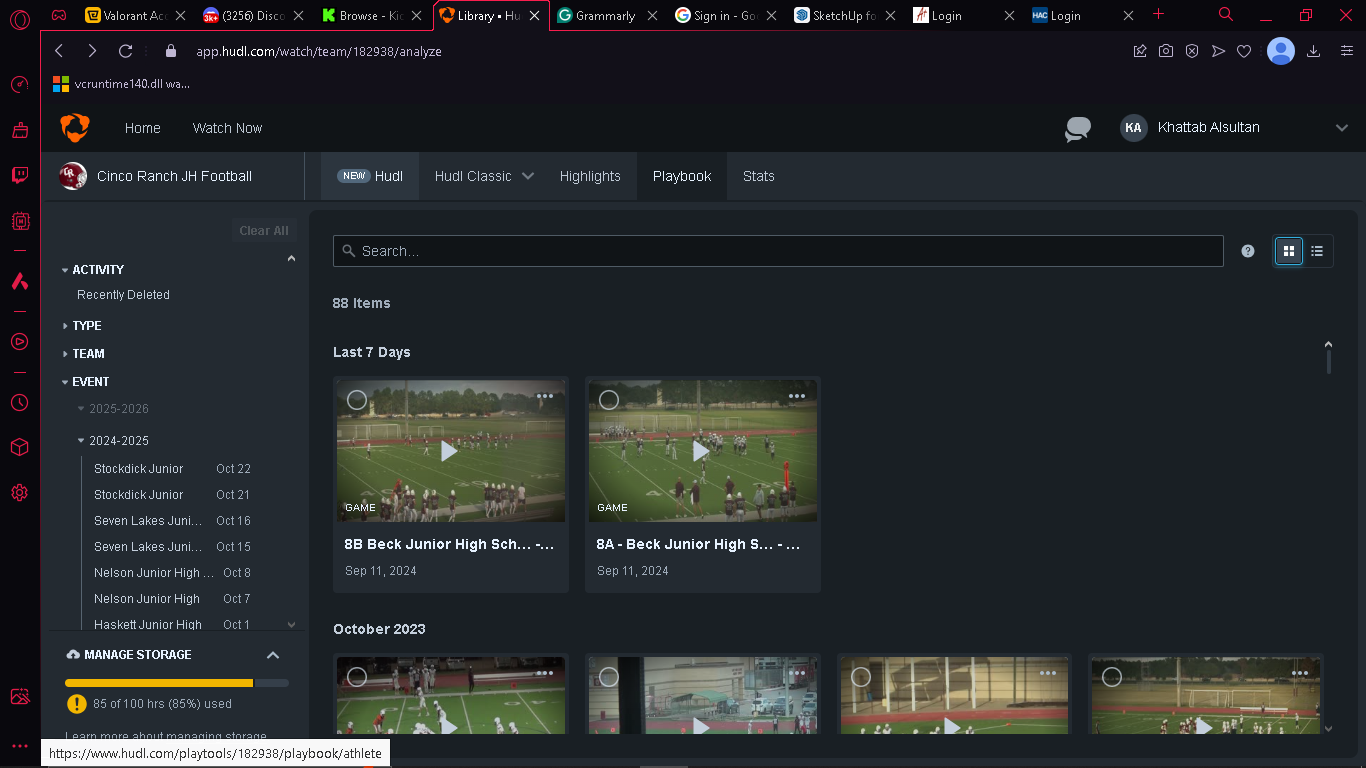
Task: Click the KA user avatar
Action: click(x=1133, y=128)
